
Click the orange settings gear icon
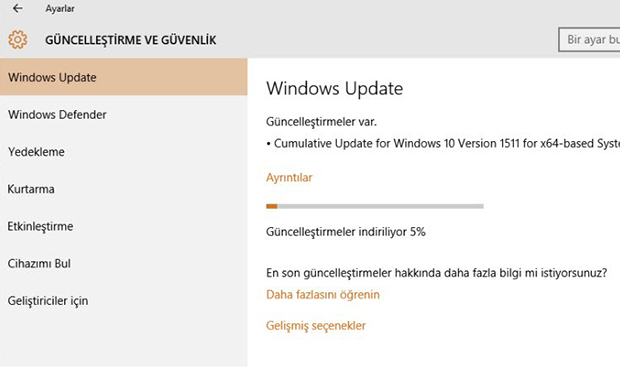pos(18,40)
